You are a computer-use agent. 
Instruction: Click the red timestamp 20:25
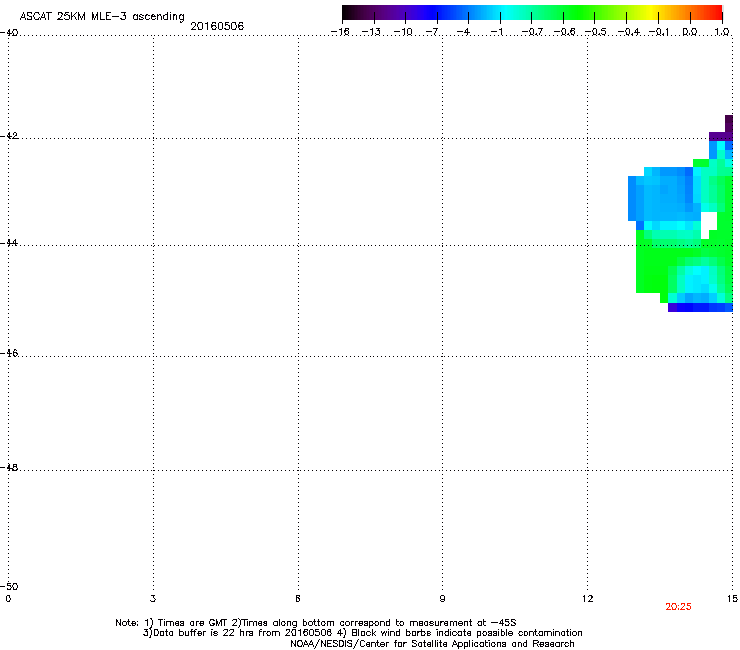(678, 607)
